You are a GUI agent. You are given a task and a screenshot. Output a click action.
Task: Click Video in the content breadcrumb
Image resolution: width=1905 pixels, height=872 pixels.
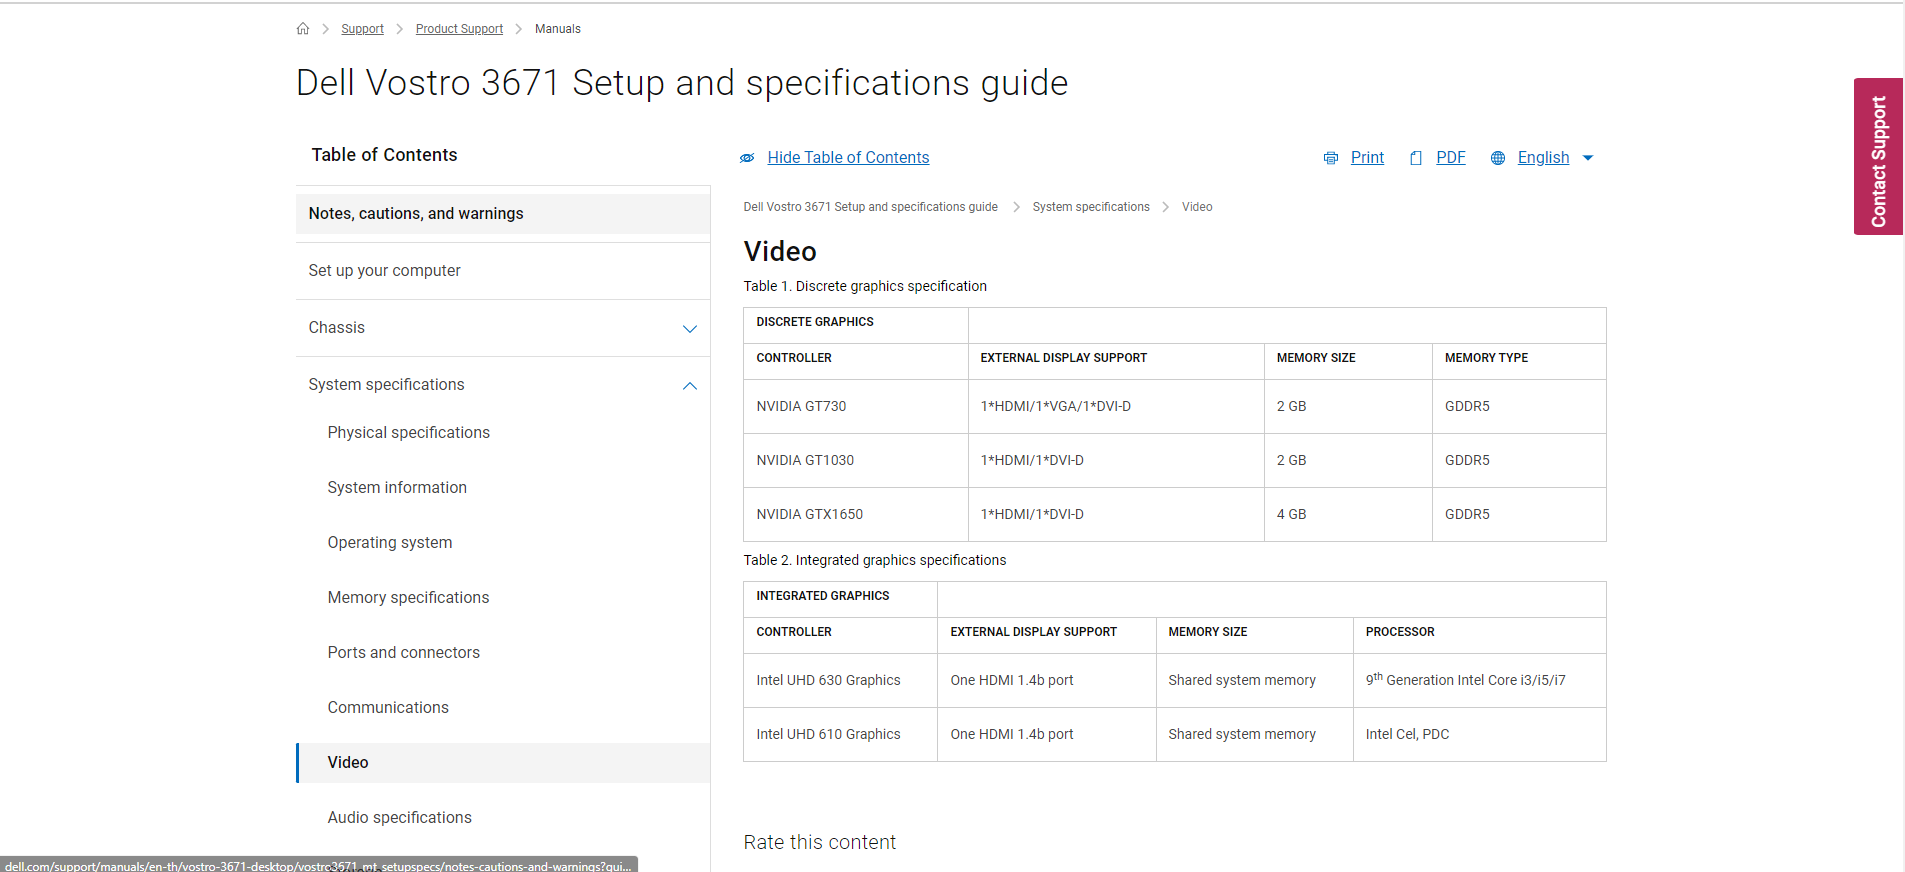coord(1197,207)
